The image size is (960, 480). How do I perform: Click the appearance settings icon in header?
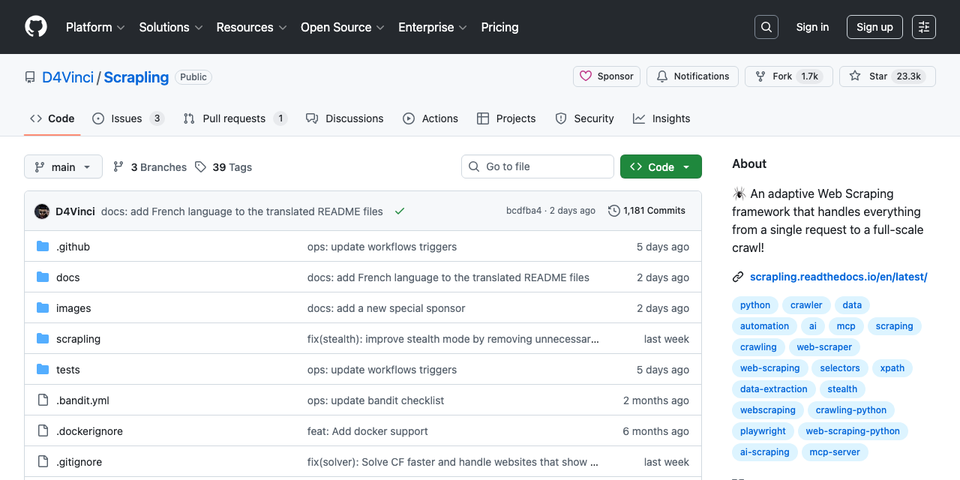pyautogui.click(x=924, y=27)
